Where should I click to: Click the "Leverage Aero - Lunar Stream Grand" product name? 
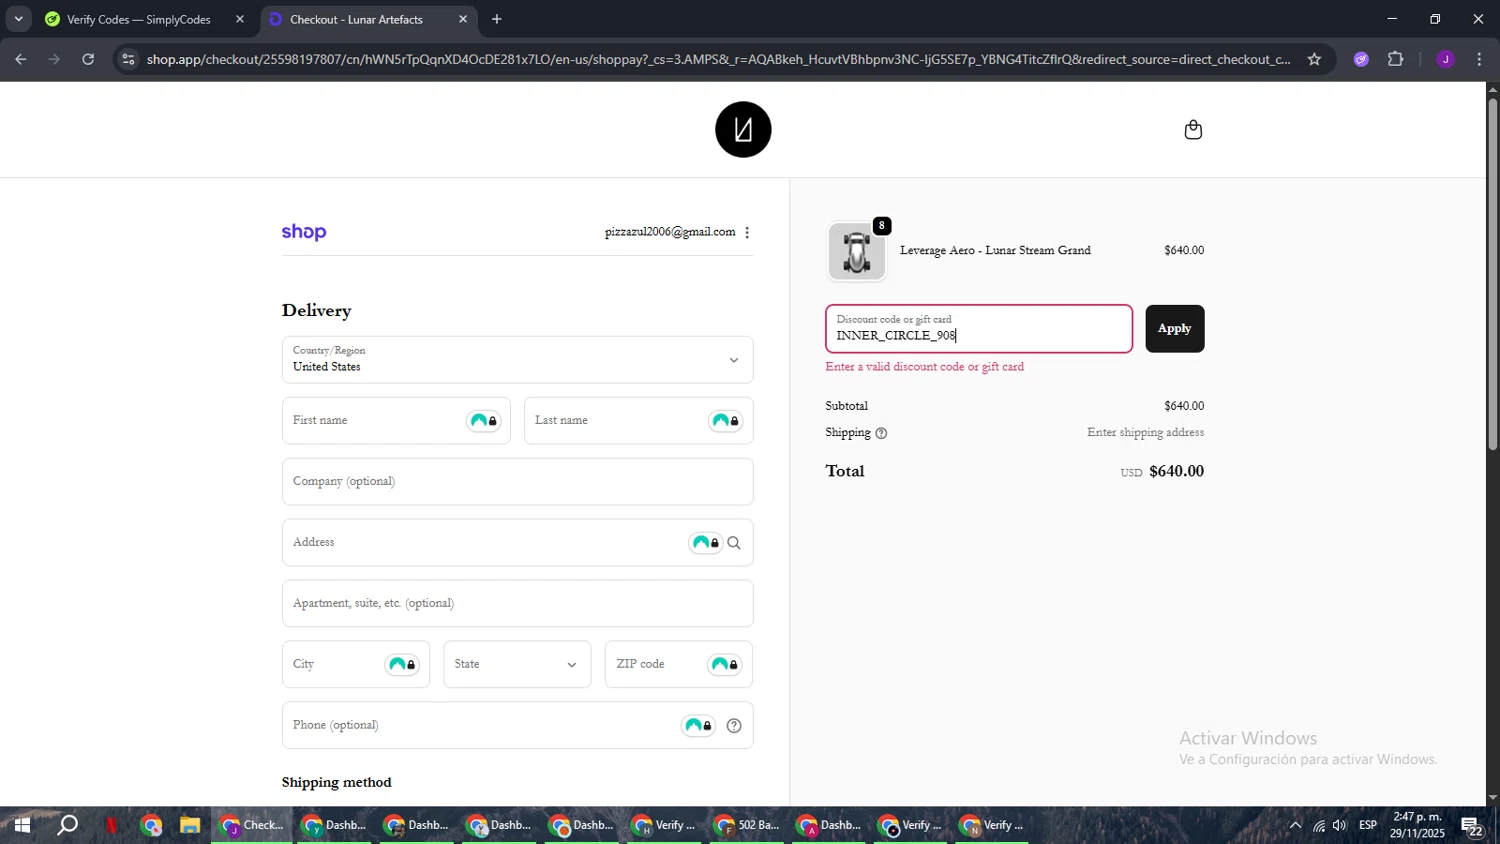[995, 251]
